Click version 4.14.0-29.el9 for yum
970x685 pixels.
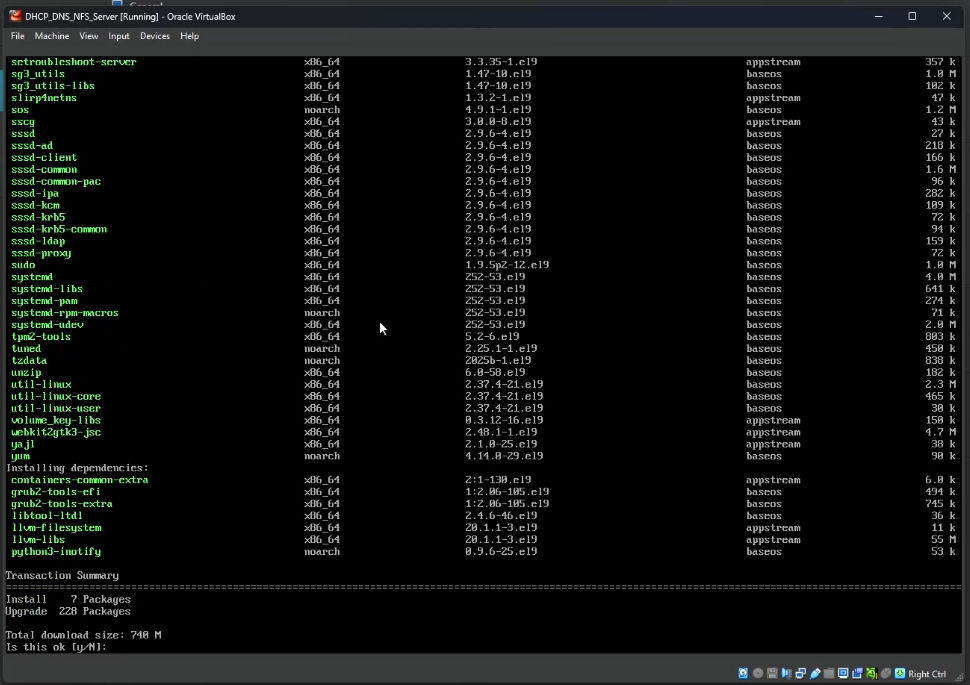pos(504,456)
